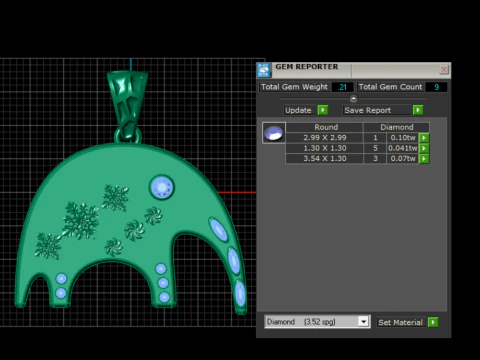Click the quantity 5 cell

[375, 148]
